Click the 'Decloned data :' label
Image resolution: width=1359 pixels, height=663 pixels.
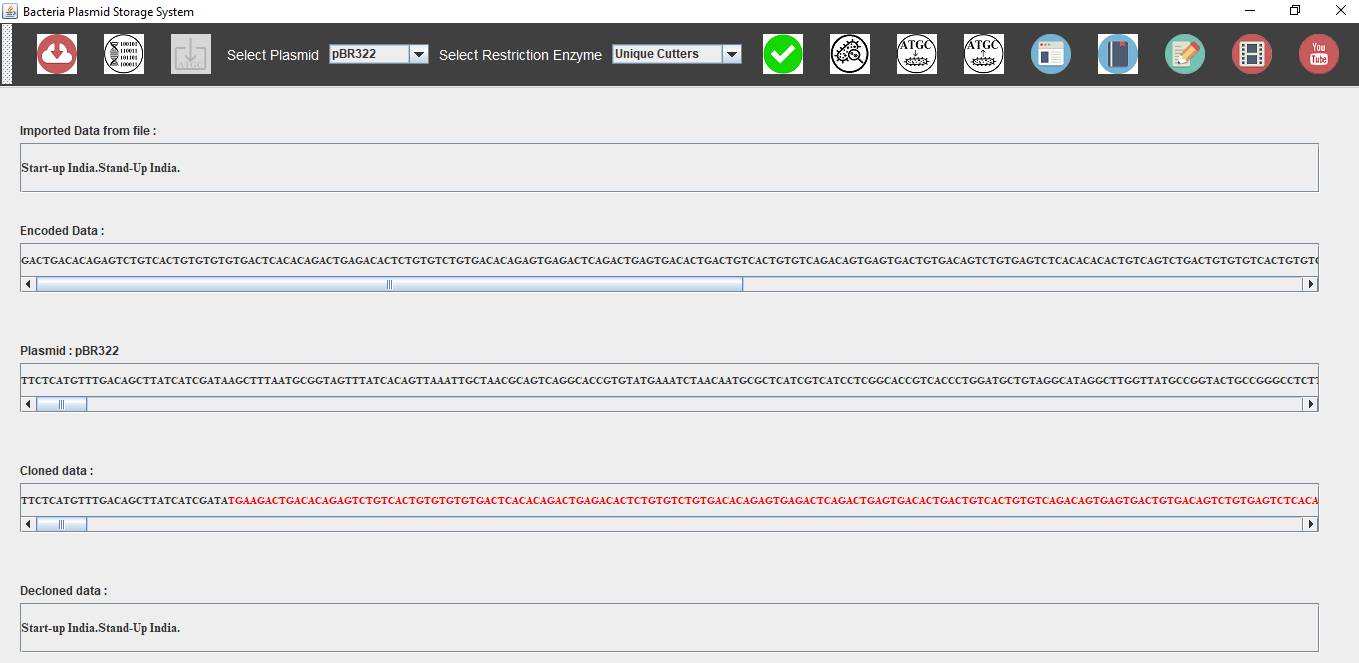click(x=64, y=591)
